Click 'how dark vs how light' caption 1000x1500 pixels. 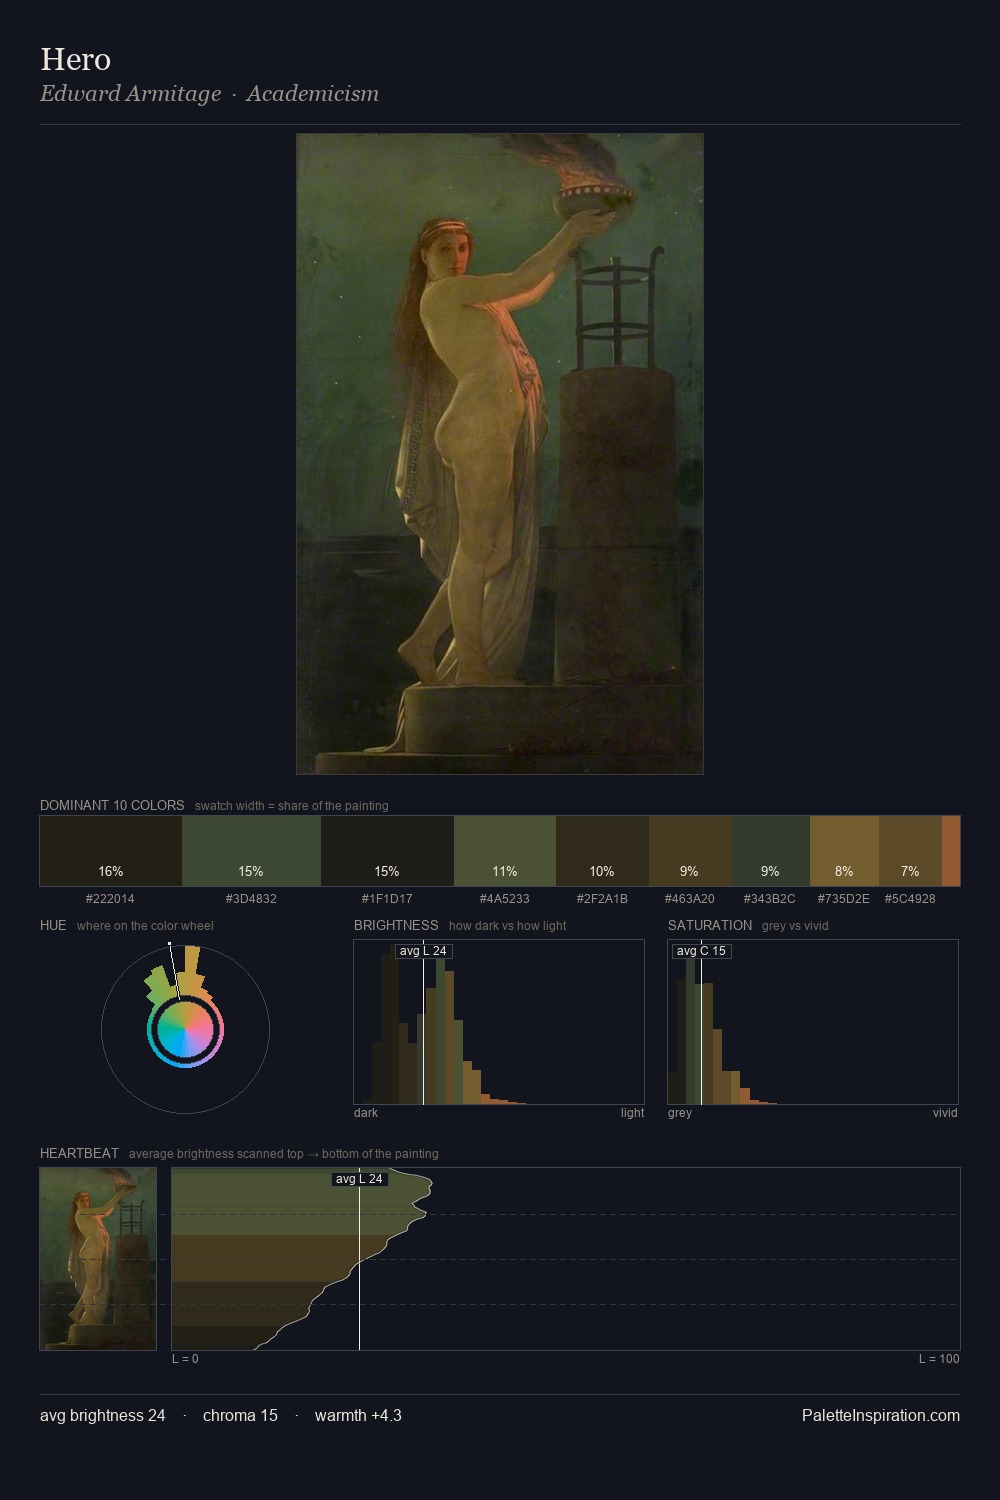(508, 925)
